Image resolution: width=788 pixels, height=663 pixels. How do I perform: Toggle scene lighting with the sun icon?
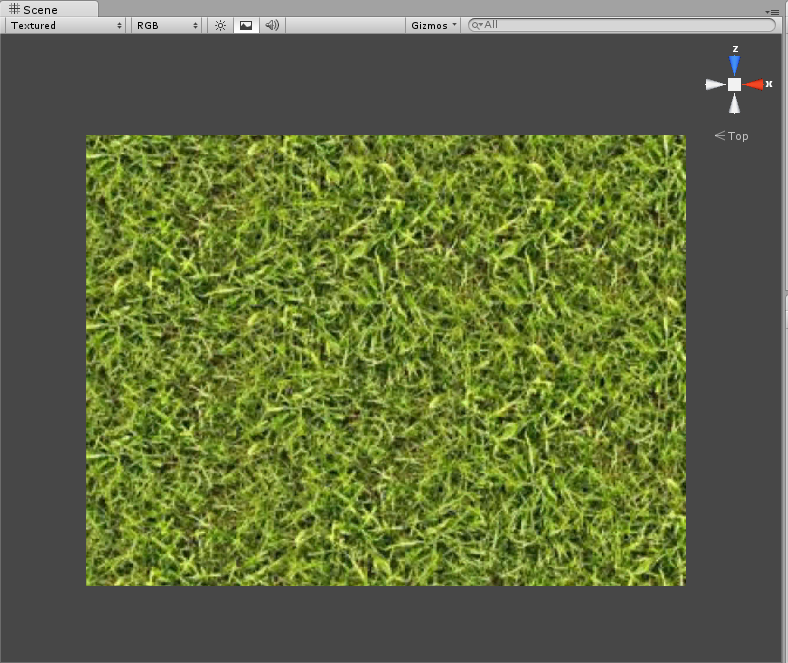220,25
